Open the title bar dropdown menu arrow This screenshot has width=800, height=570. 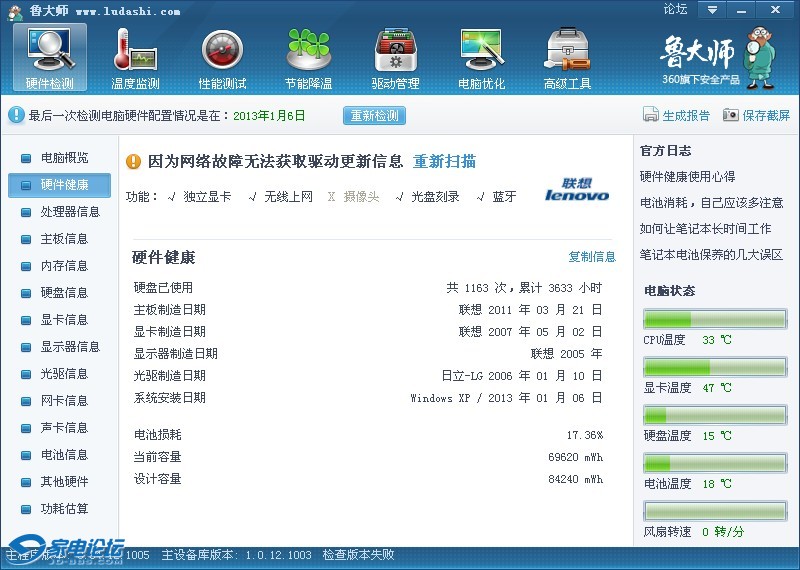point(712,10)
